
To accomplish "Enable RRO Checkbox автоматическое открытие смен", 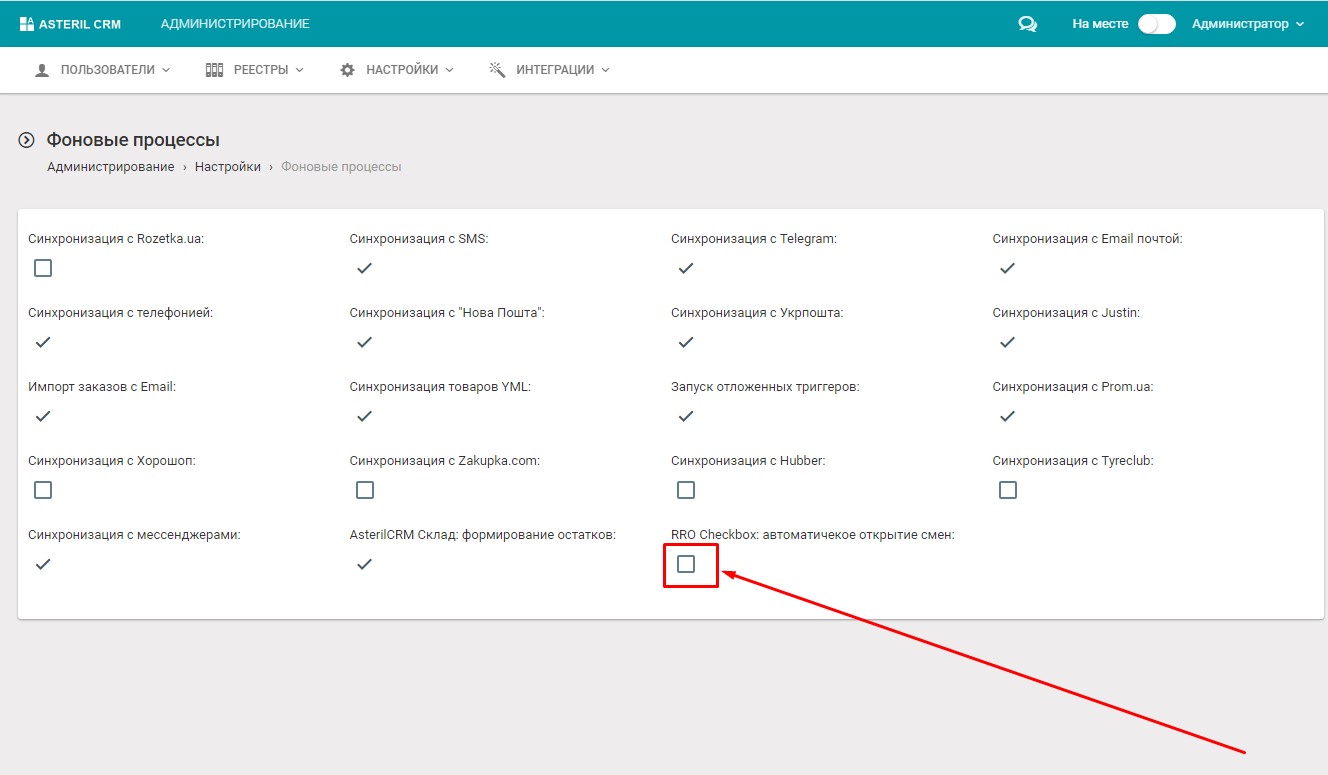I will coord(686,564).
